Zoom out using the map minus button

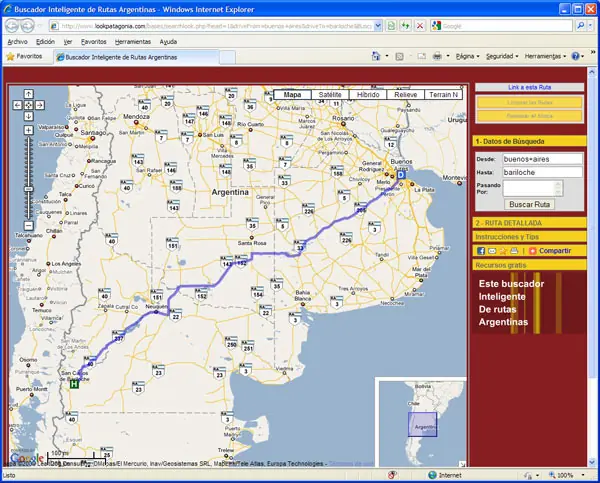click(x=29, y=225)
